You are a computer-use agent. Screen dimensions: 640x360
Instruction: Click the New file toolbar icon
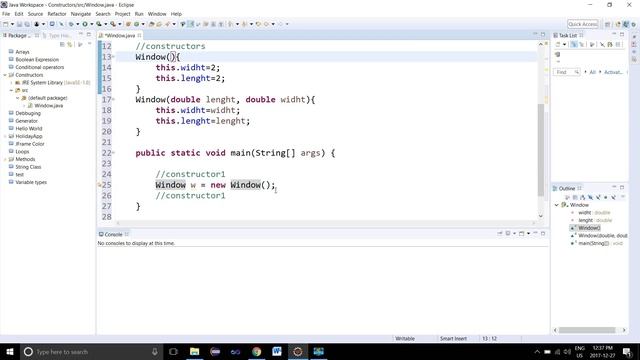coord(6,24)
